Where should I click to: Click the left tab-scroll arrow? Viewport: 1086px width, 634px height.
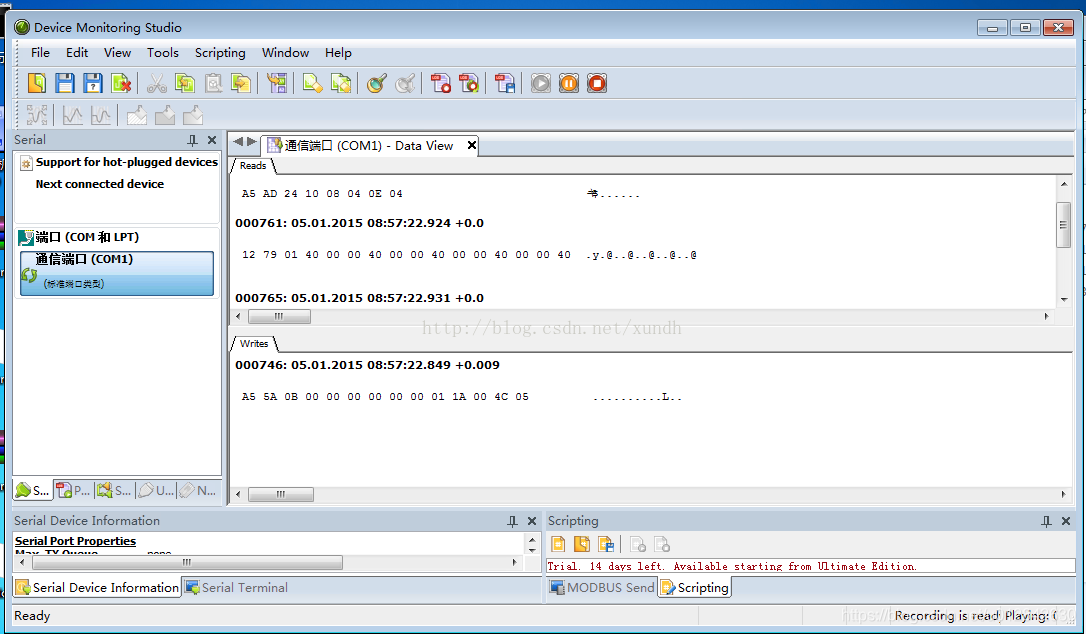238,141
